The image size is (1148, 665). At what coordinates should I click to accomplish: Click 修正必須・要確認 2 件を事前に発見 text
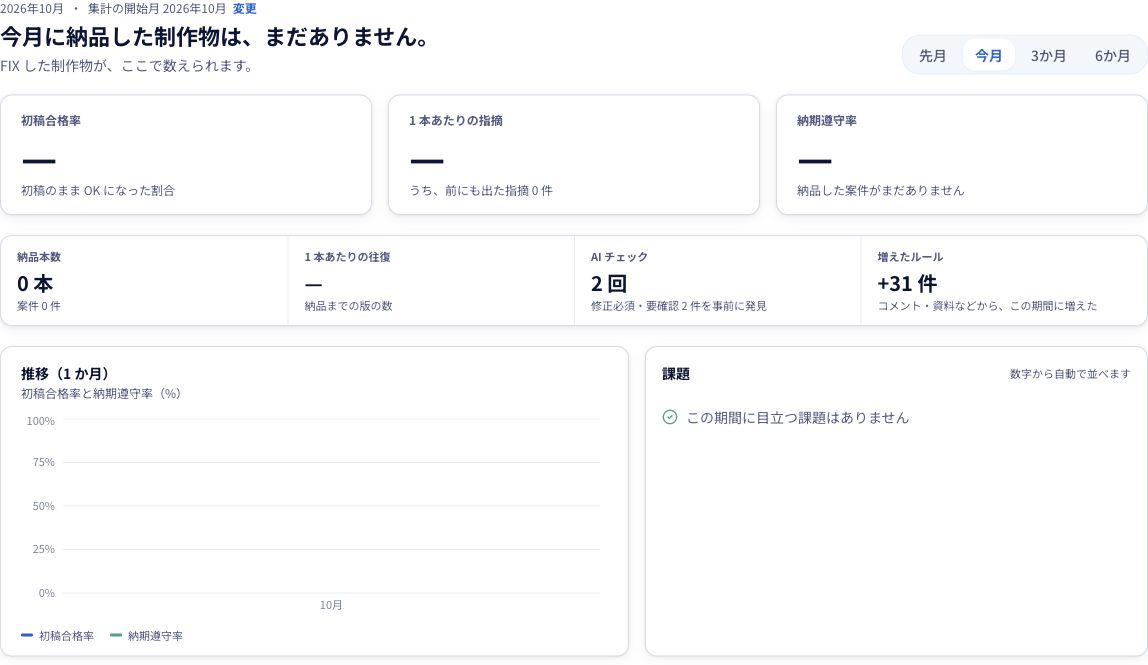click(x=679, y=306)
